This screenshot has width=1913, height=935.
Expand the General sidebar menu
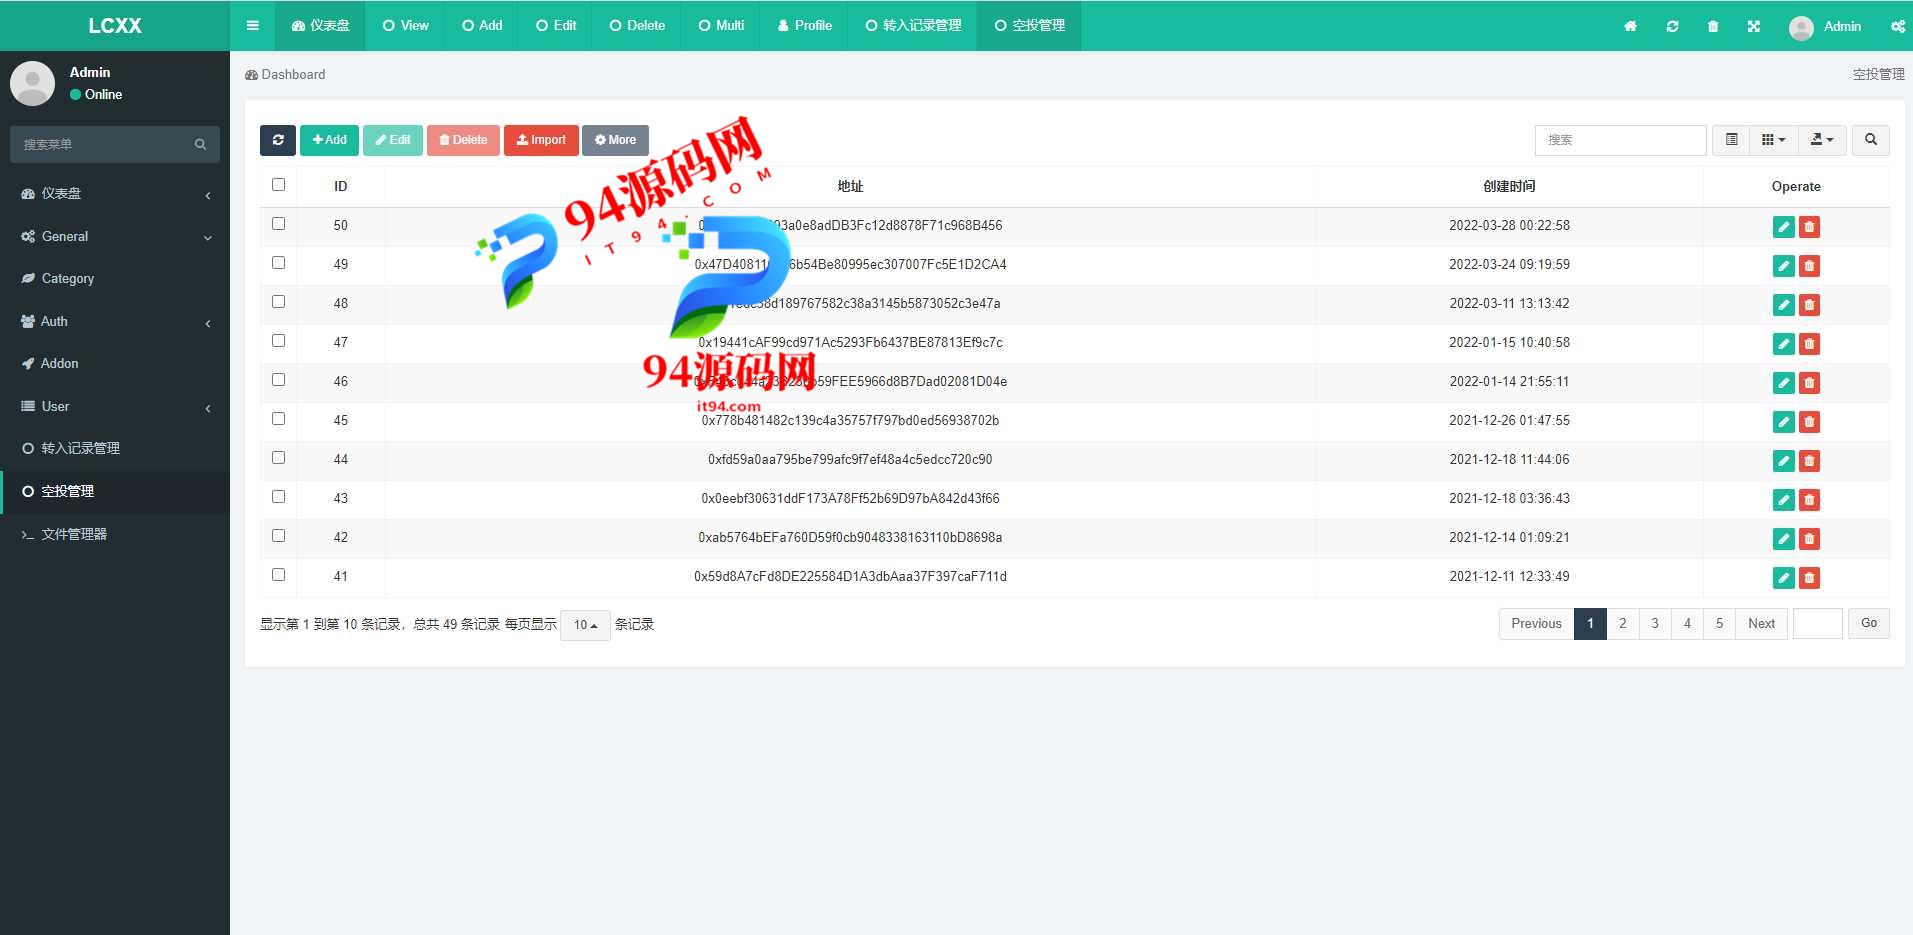(x=115, y=237)
